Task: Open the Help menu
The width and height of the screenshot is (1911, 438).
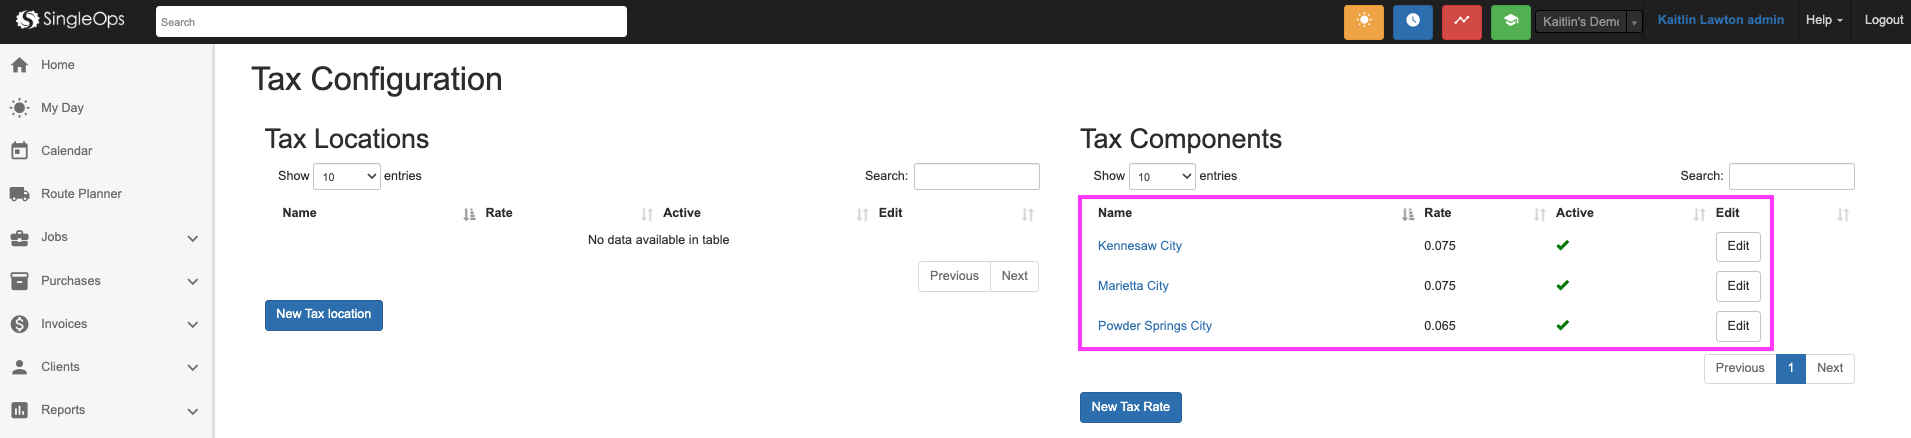Action: pos(1823,20)
